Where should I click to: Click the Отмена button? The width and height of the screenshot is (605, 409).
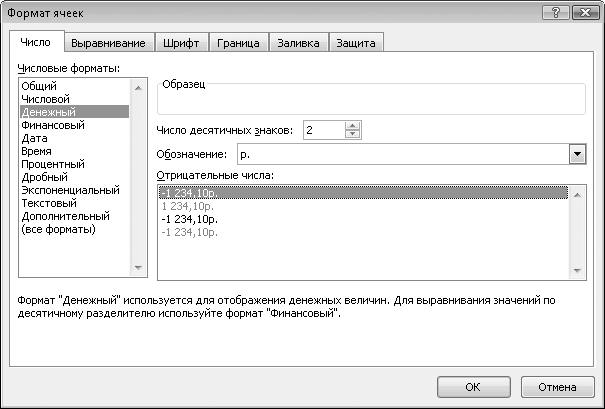558,387
